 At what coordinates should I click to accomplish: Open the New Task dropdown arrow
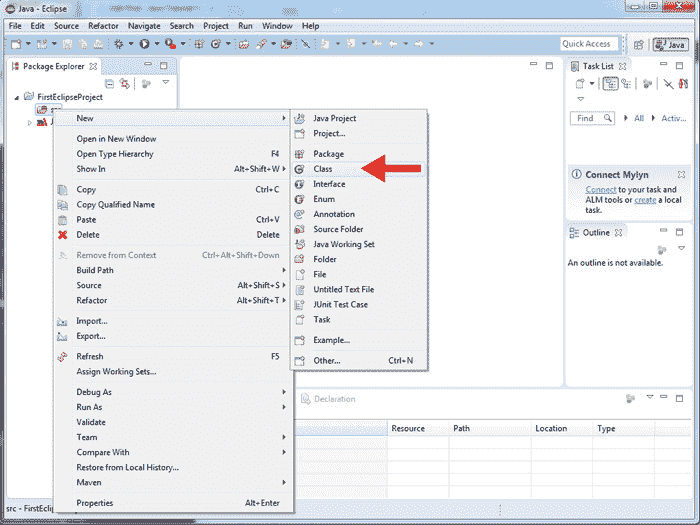pos(592,83)
